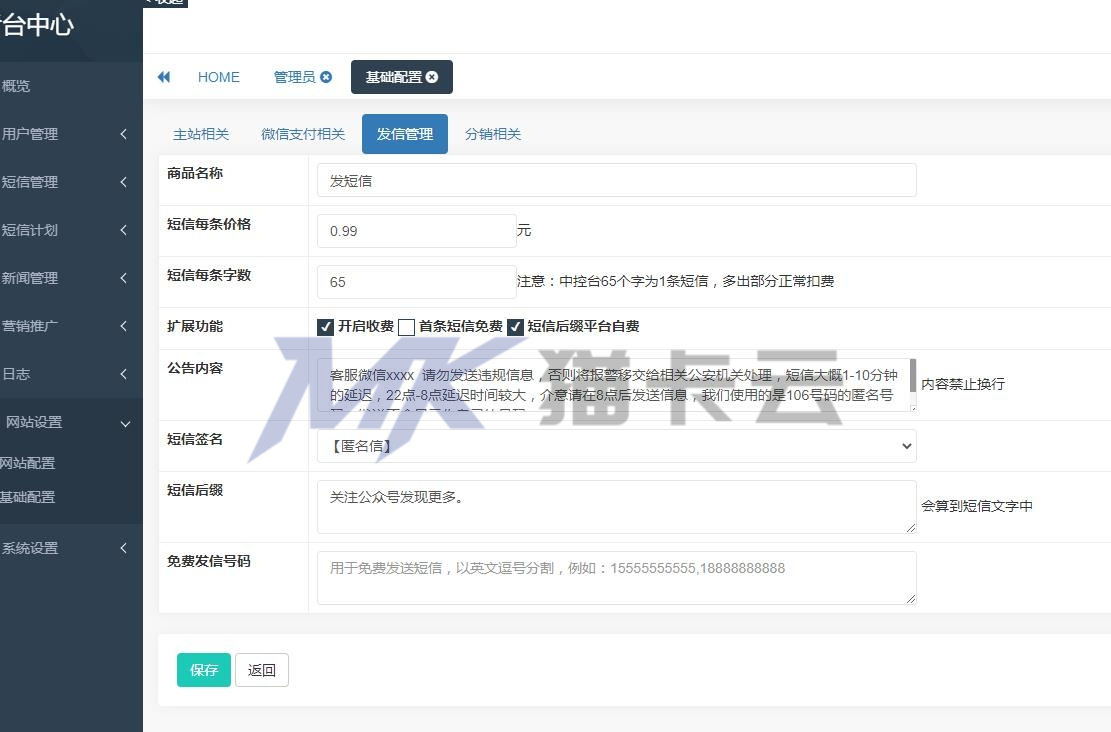Open 基础配置 in the sidebar submenu
Image resolution: width=1111 pixels, height=732 pixels.
pyautogui.click(x=28, y=497)
